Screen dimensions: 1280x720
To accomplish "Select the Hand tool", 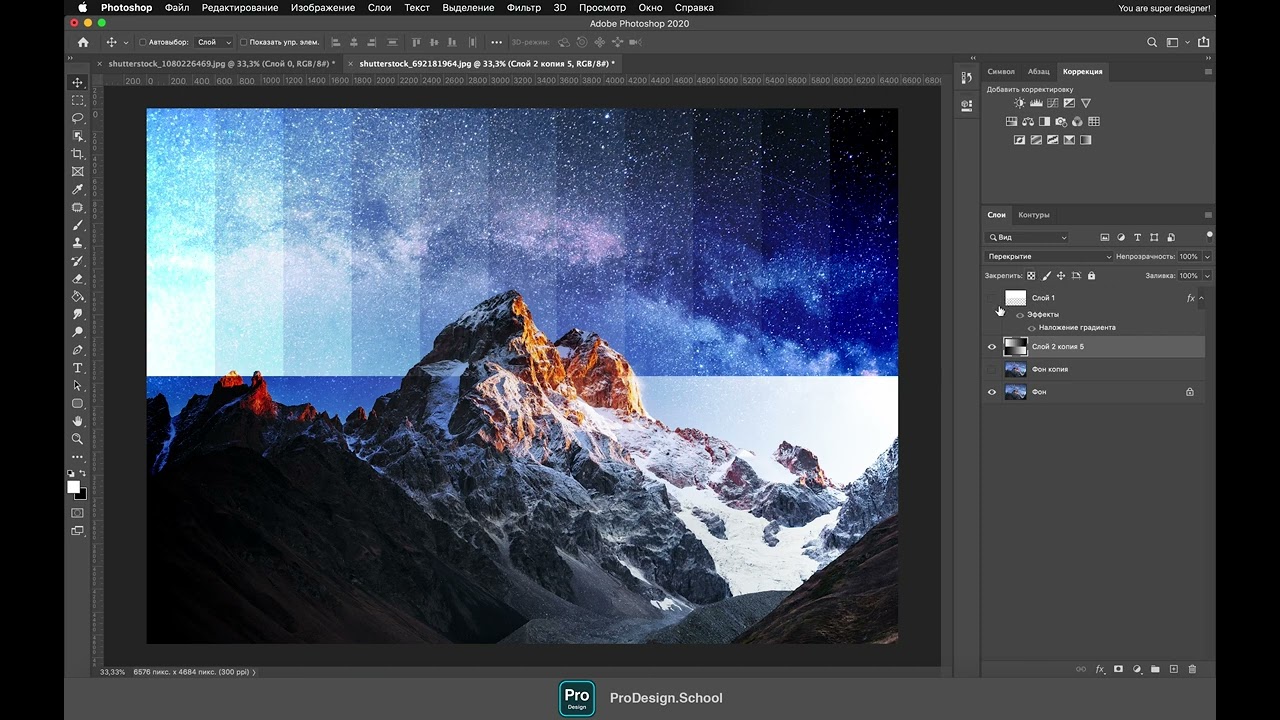I will [x=78, y=421].
